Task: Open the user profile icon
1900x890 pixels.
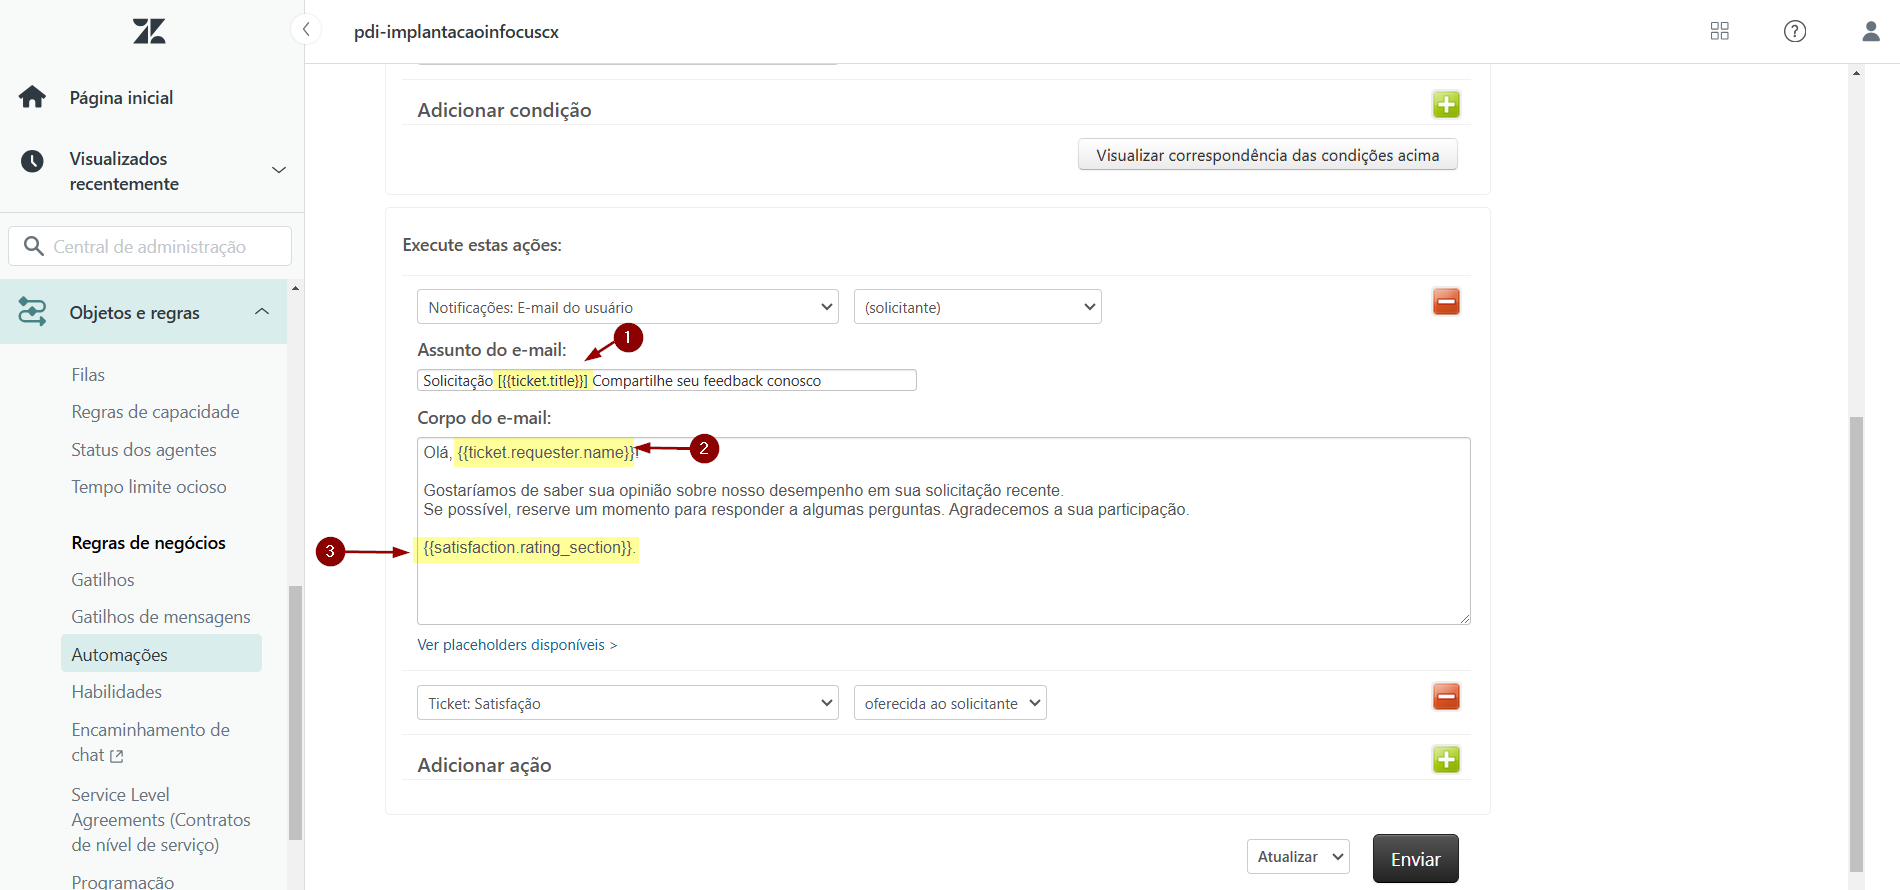Action: coord(1870,31)
